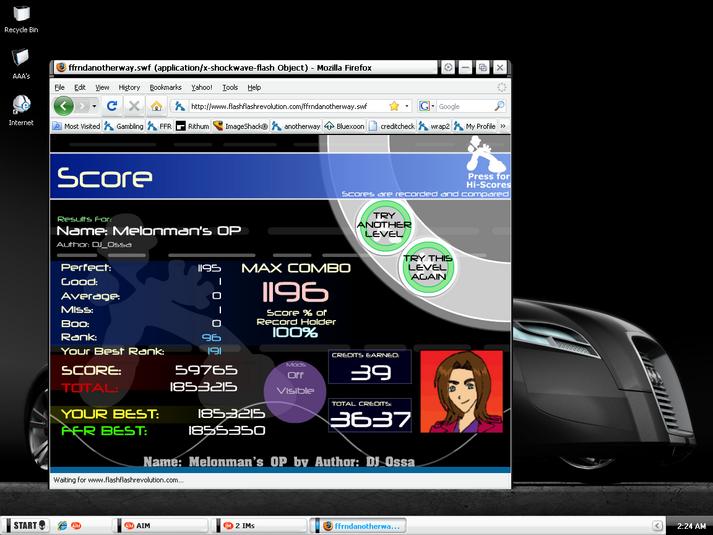Screen dimensions: 713x535
Task: Switch to the AIM taskbar window
Action: tap(161, 525)
